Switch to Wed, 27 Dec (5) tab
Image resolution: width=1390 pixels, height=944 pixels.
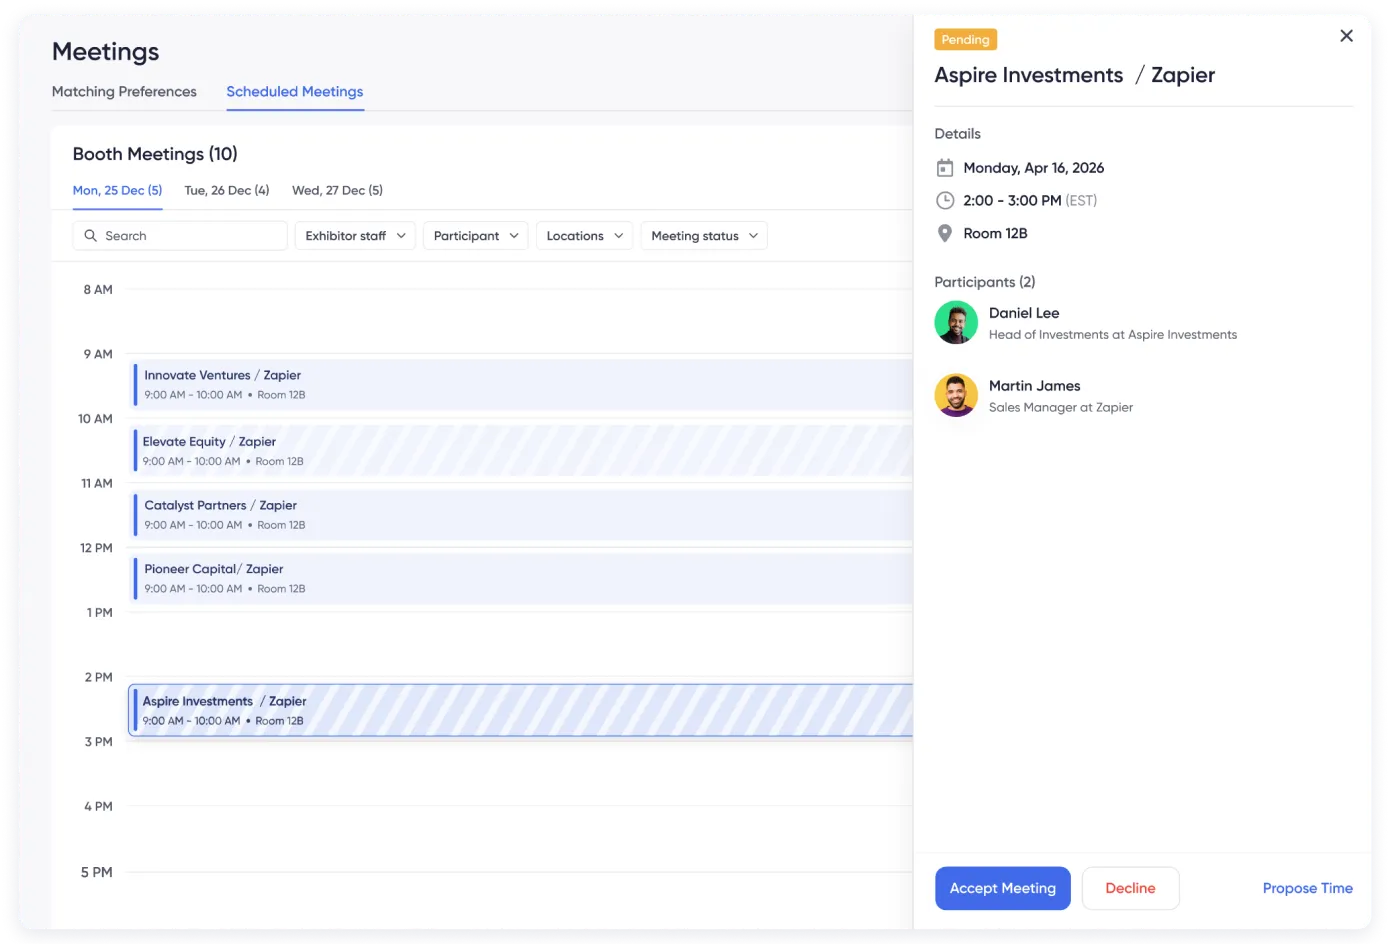click(x=337, y=190)
